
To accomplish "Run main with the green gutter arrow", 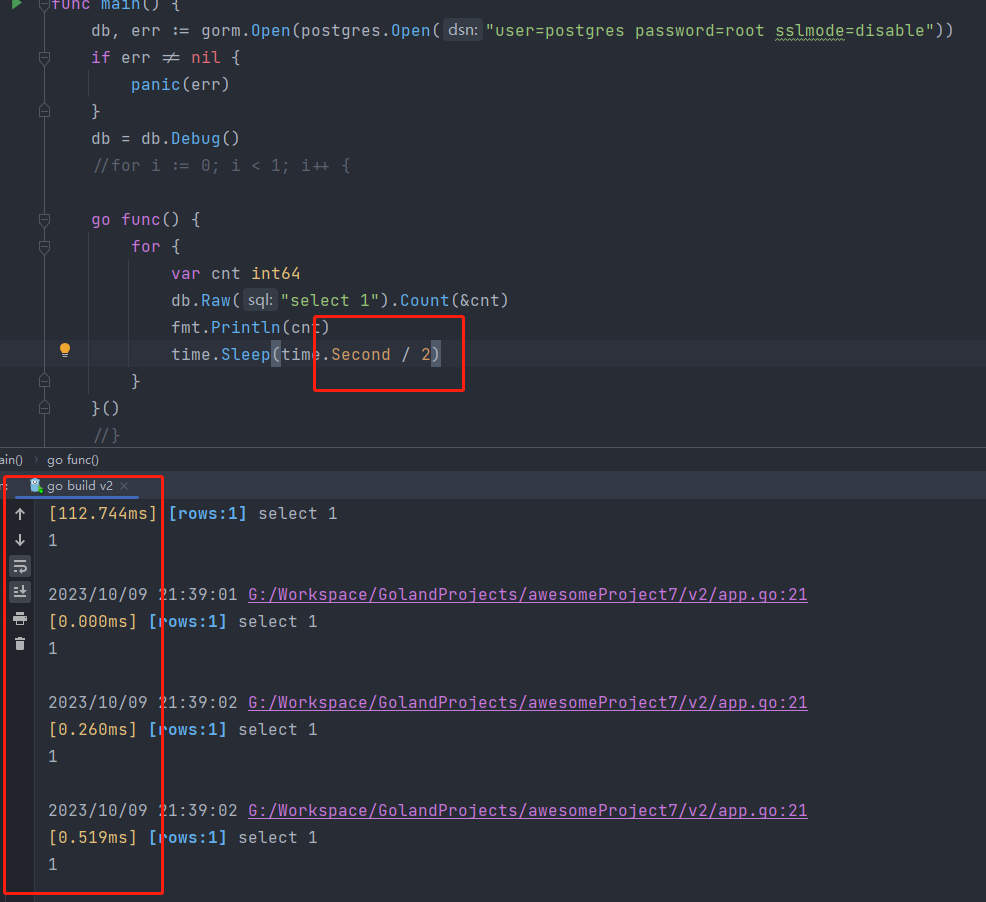I will 16,5.
